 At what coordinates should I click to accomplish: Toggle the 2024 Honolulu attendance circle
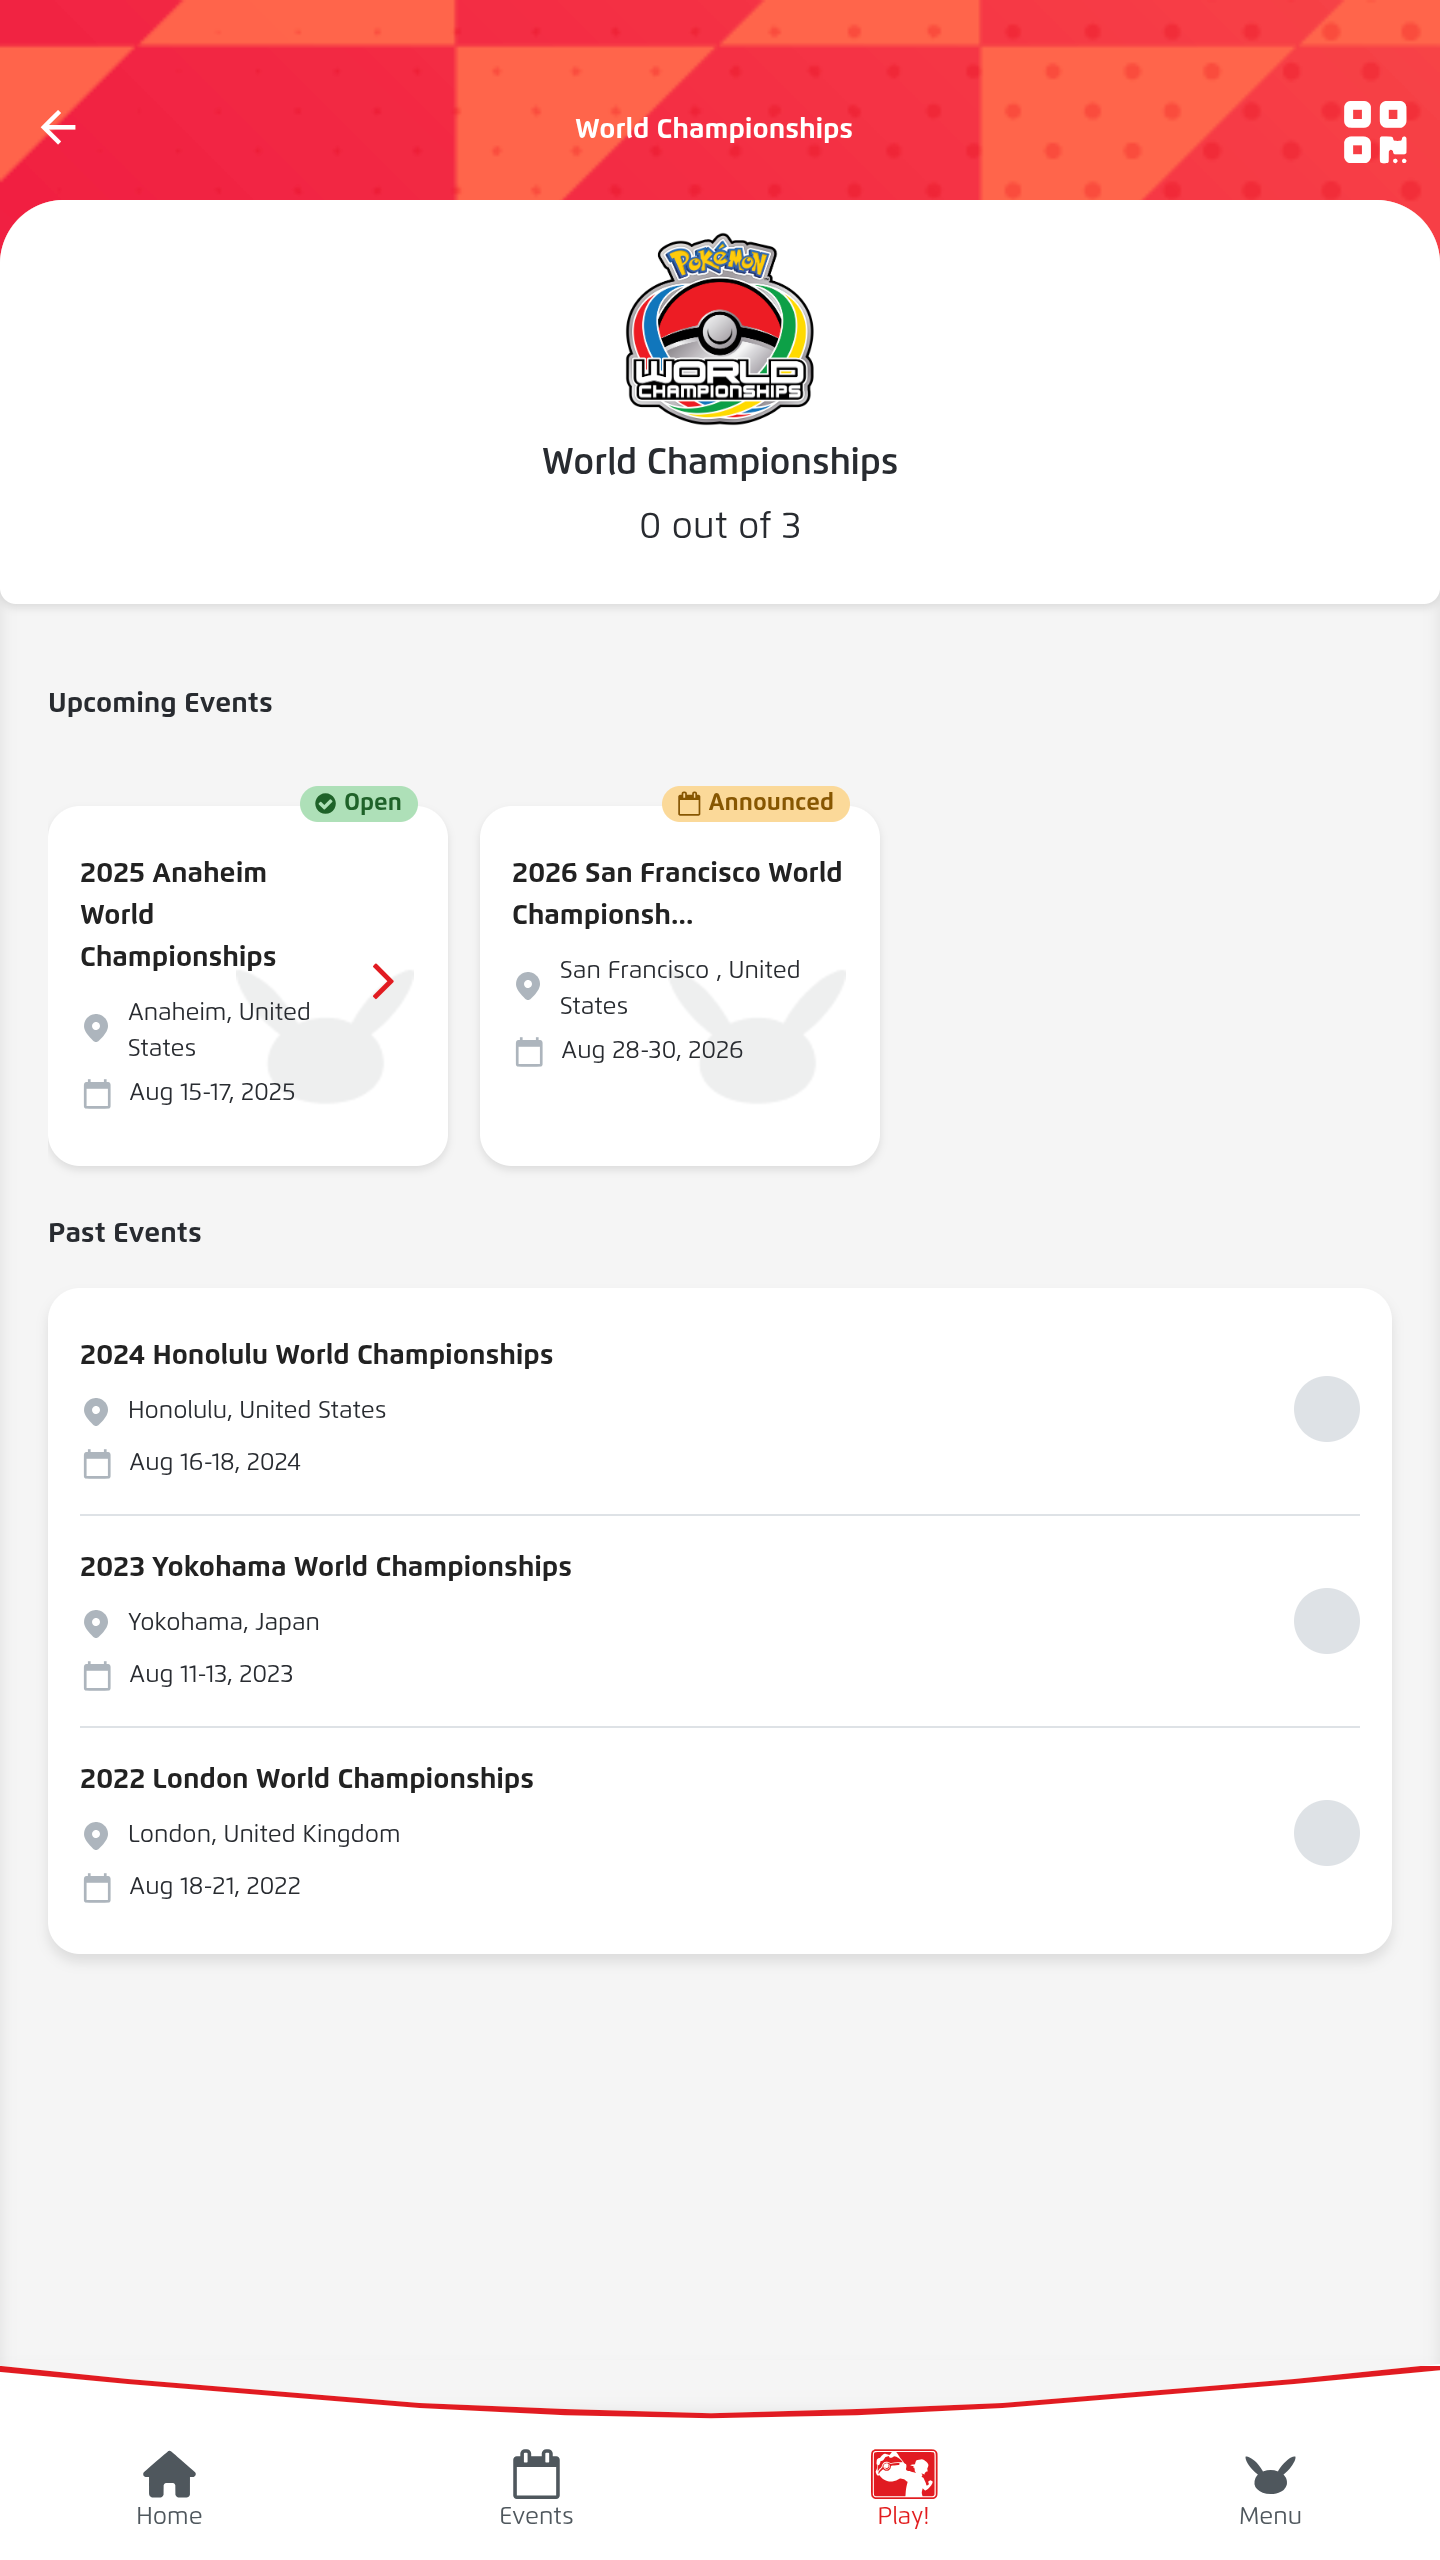tap(1327, 1409)
